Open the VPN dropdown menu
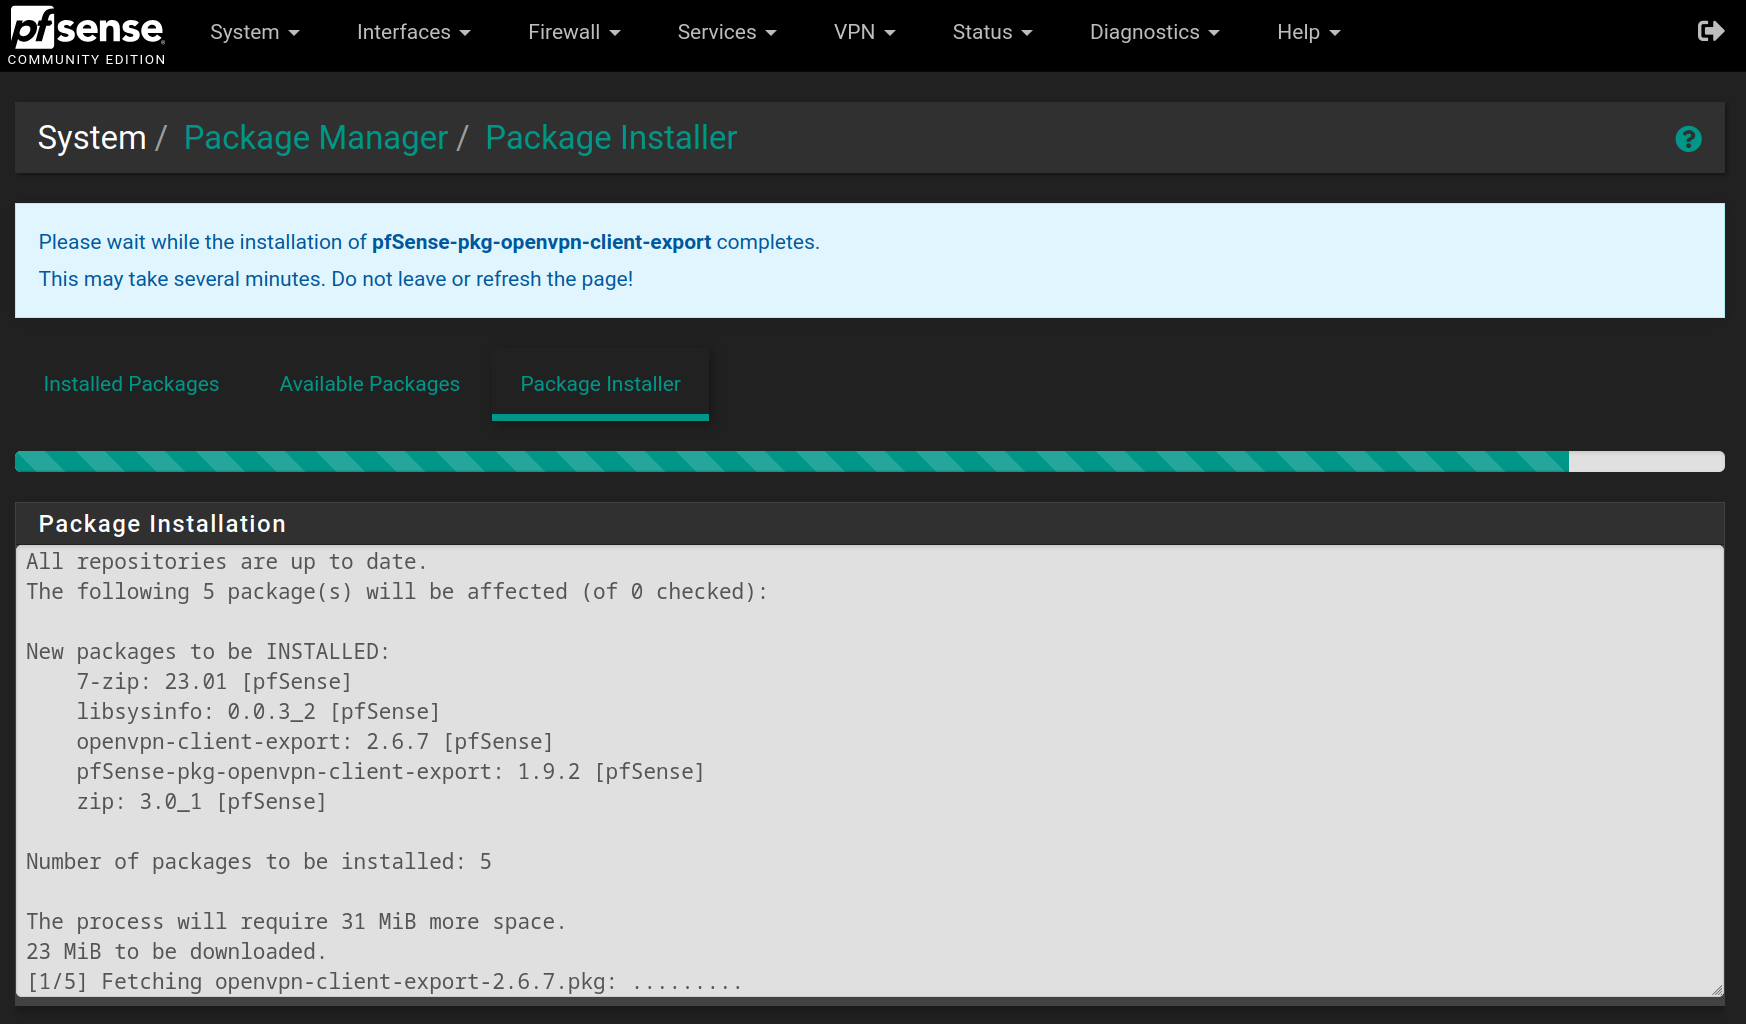Image resolution: width=1746 pixels, height=1024 pixels. (865, 32)
